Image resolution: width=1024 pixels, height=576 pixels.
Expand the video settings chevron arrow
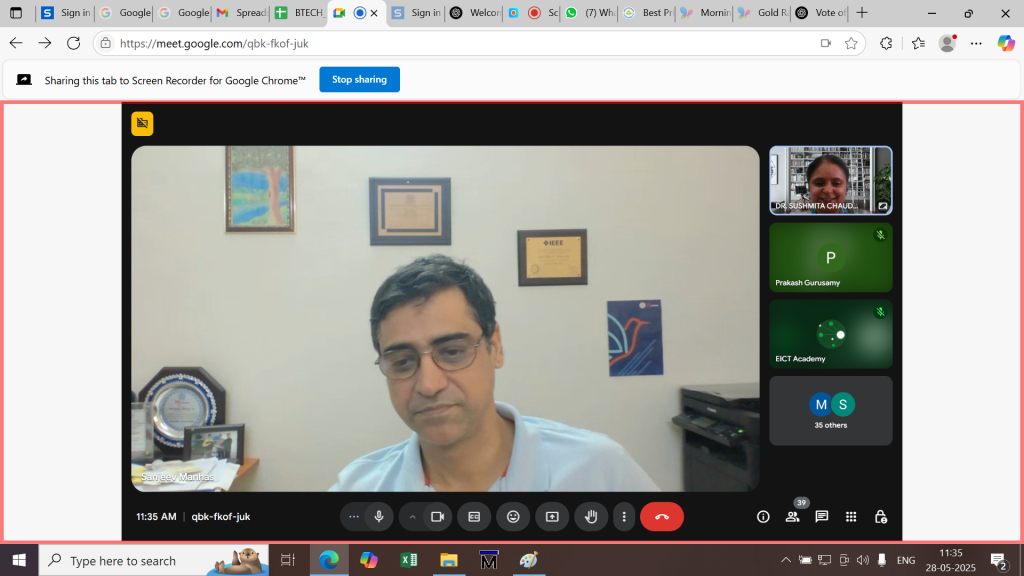point(412,517)
